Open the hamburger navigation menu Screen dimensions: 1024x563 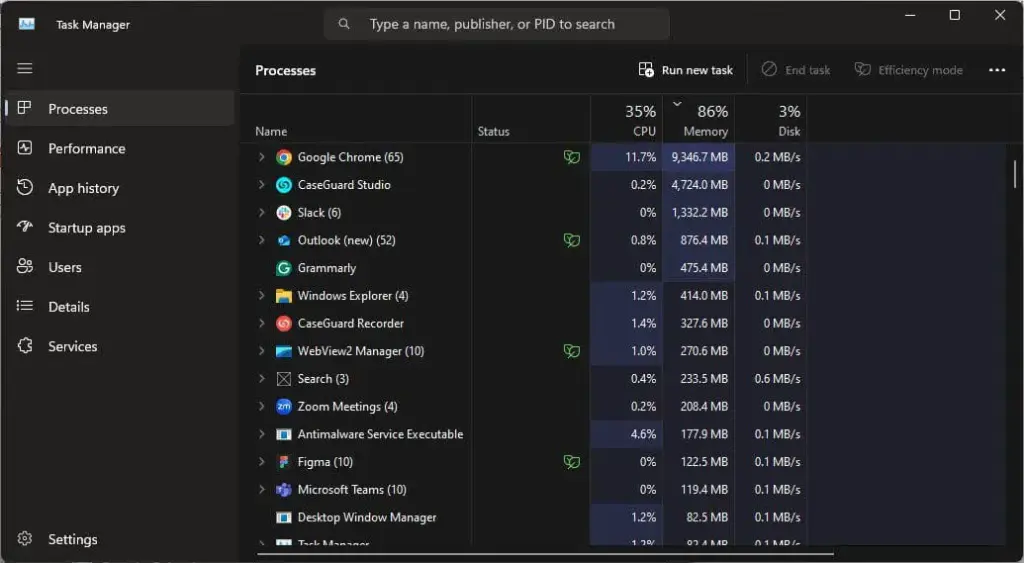tap(25, 69)
